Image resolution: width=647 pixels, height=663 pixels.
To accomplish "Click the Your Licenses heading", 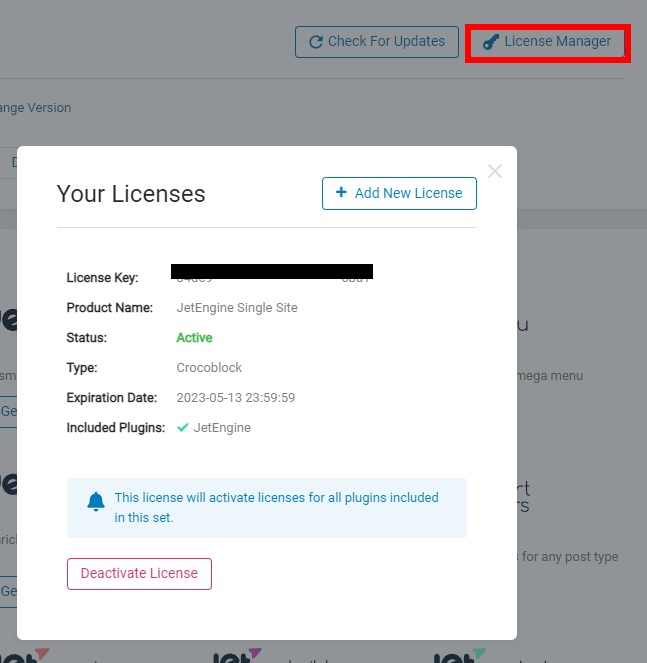I will 131,194.
